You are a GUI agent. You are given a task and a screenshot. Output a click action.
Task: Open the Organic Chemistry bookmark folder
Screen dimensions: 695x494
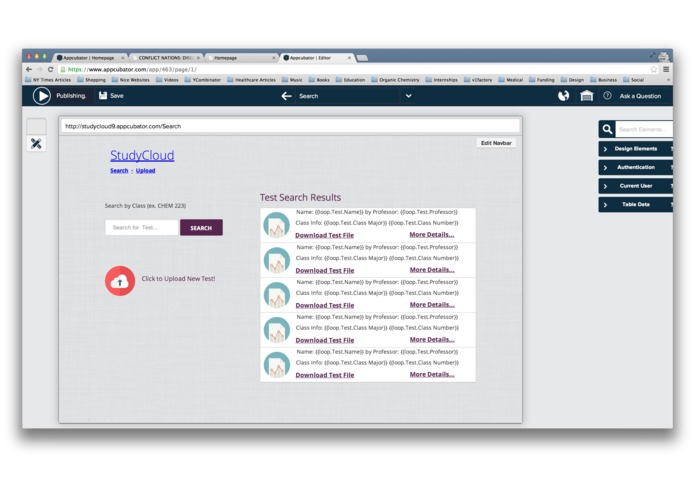[x=395, y=80]
